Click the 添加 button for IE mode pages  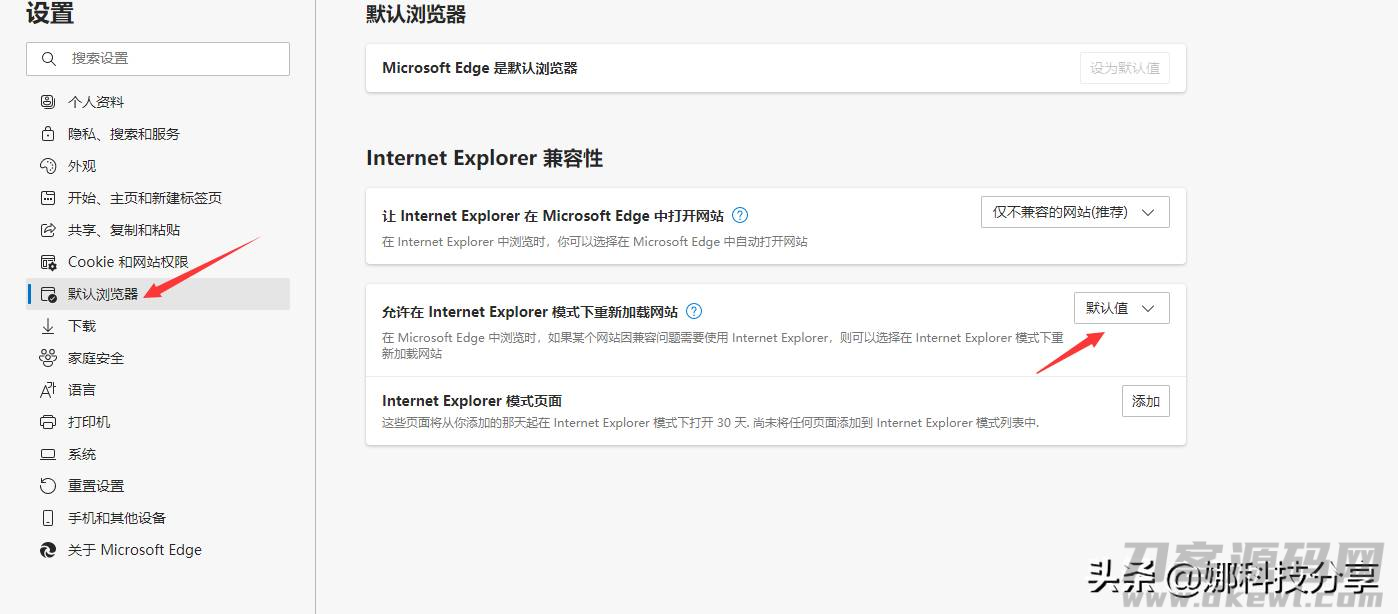[1145, 401]
